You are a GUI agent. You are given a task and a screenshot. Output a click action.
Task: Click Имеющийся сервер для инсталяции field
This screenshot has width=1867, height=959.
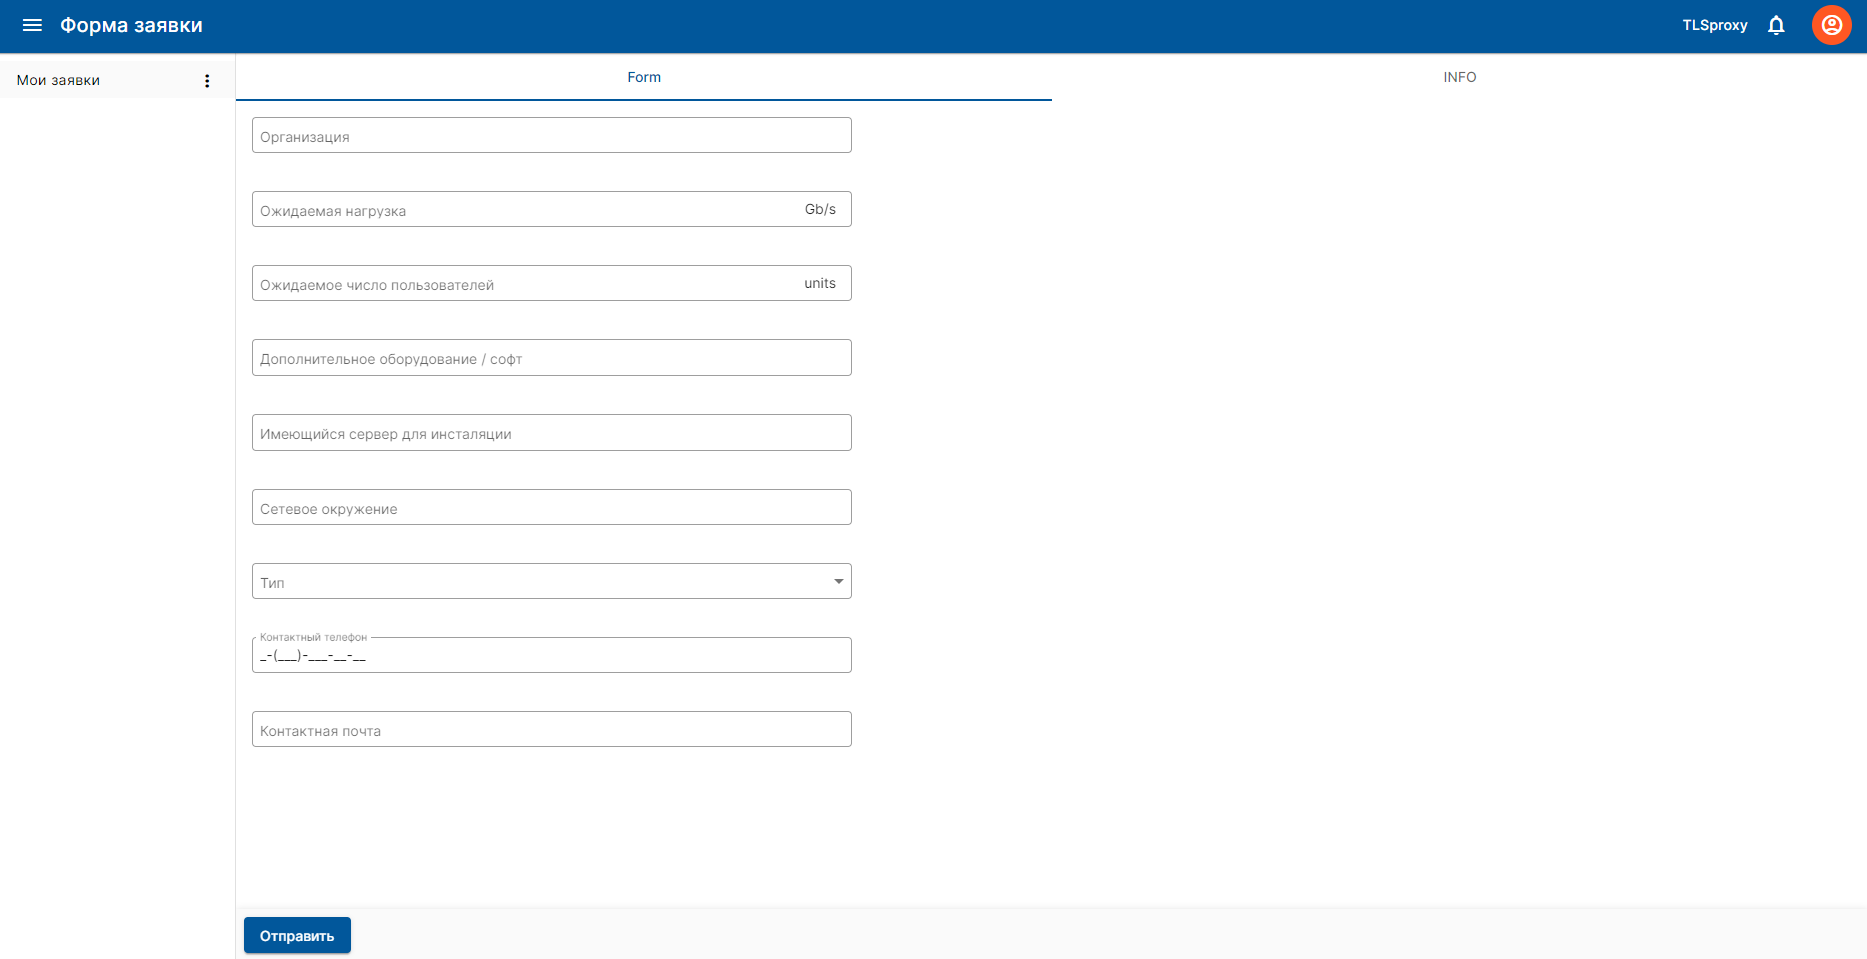pos(551,433)
